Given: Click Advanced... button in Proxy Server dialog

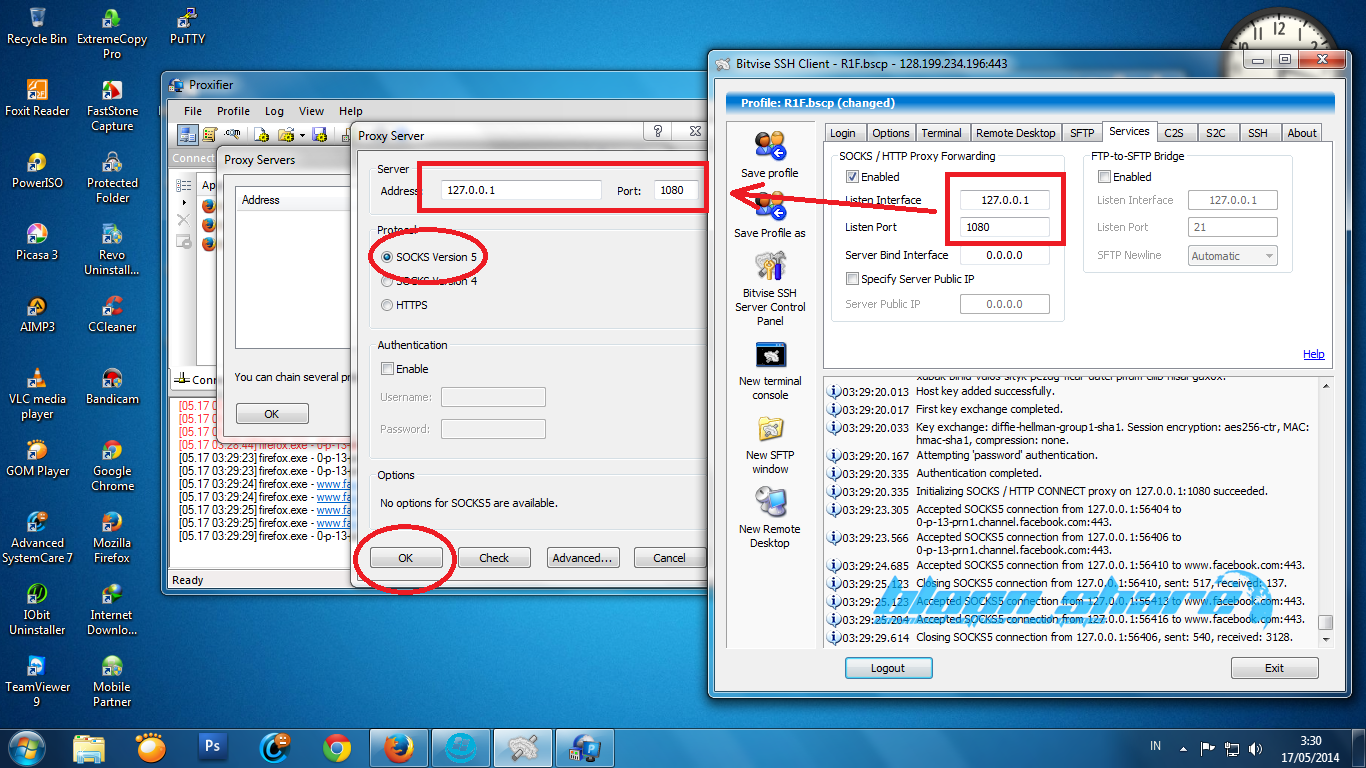Looking at the screenshot, I should click(x=582, y=558).
